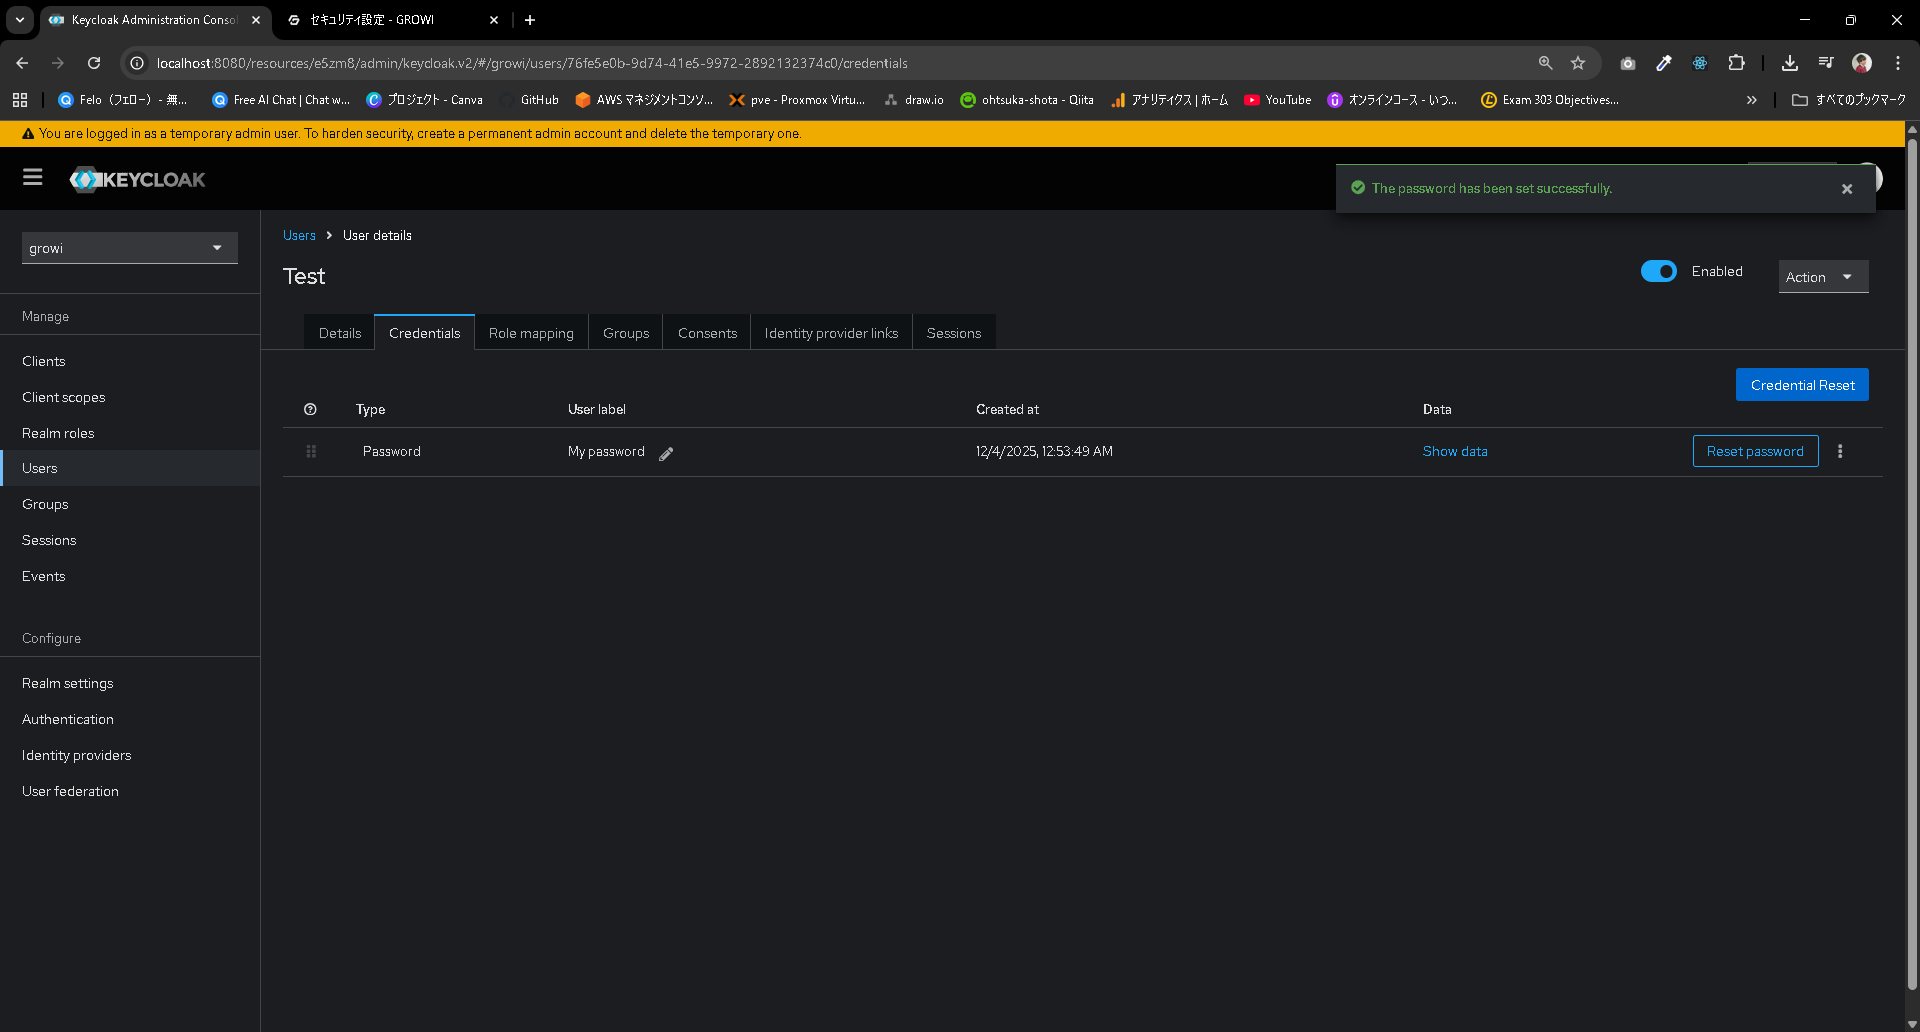Expand the Action dropdown menu
This screenshot has height=1032, width=1920.
point(1823,277)
